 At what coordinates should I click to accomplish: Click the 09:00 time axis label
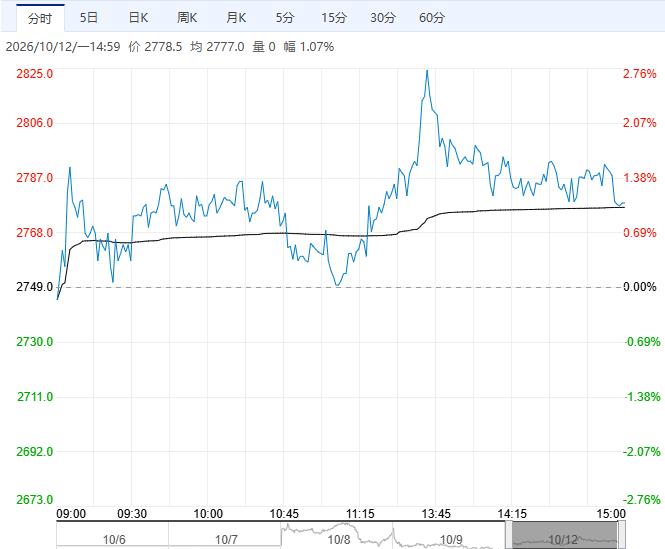[71, 514]
